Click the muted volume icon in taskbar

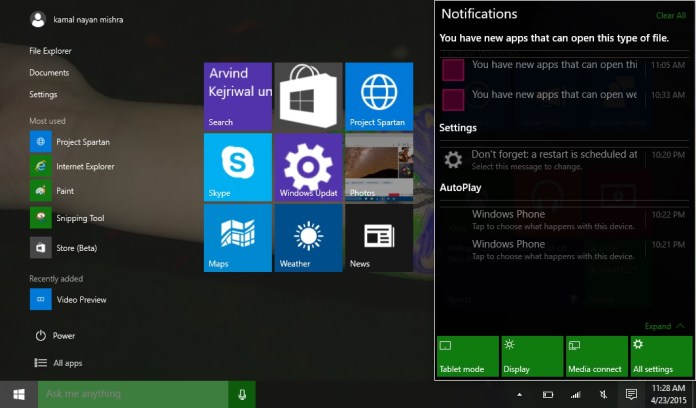pyautogui.click(x=603, y=394)
